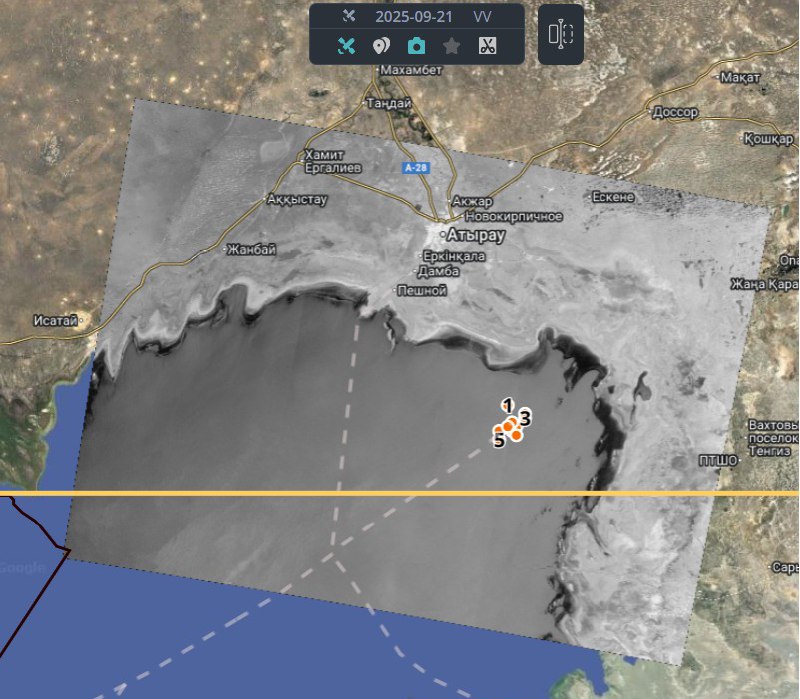The image size is (800, 699).
Task: Click the orange marker labeled 3
Action: pyautogui.click(x=517, y=434)
